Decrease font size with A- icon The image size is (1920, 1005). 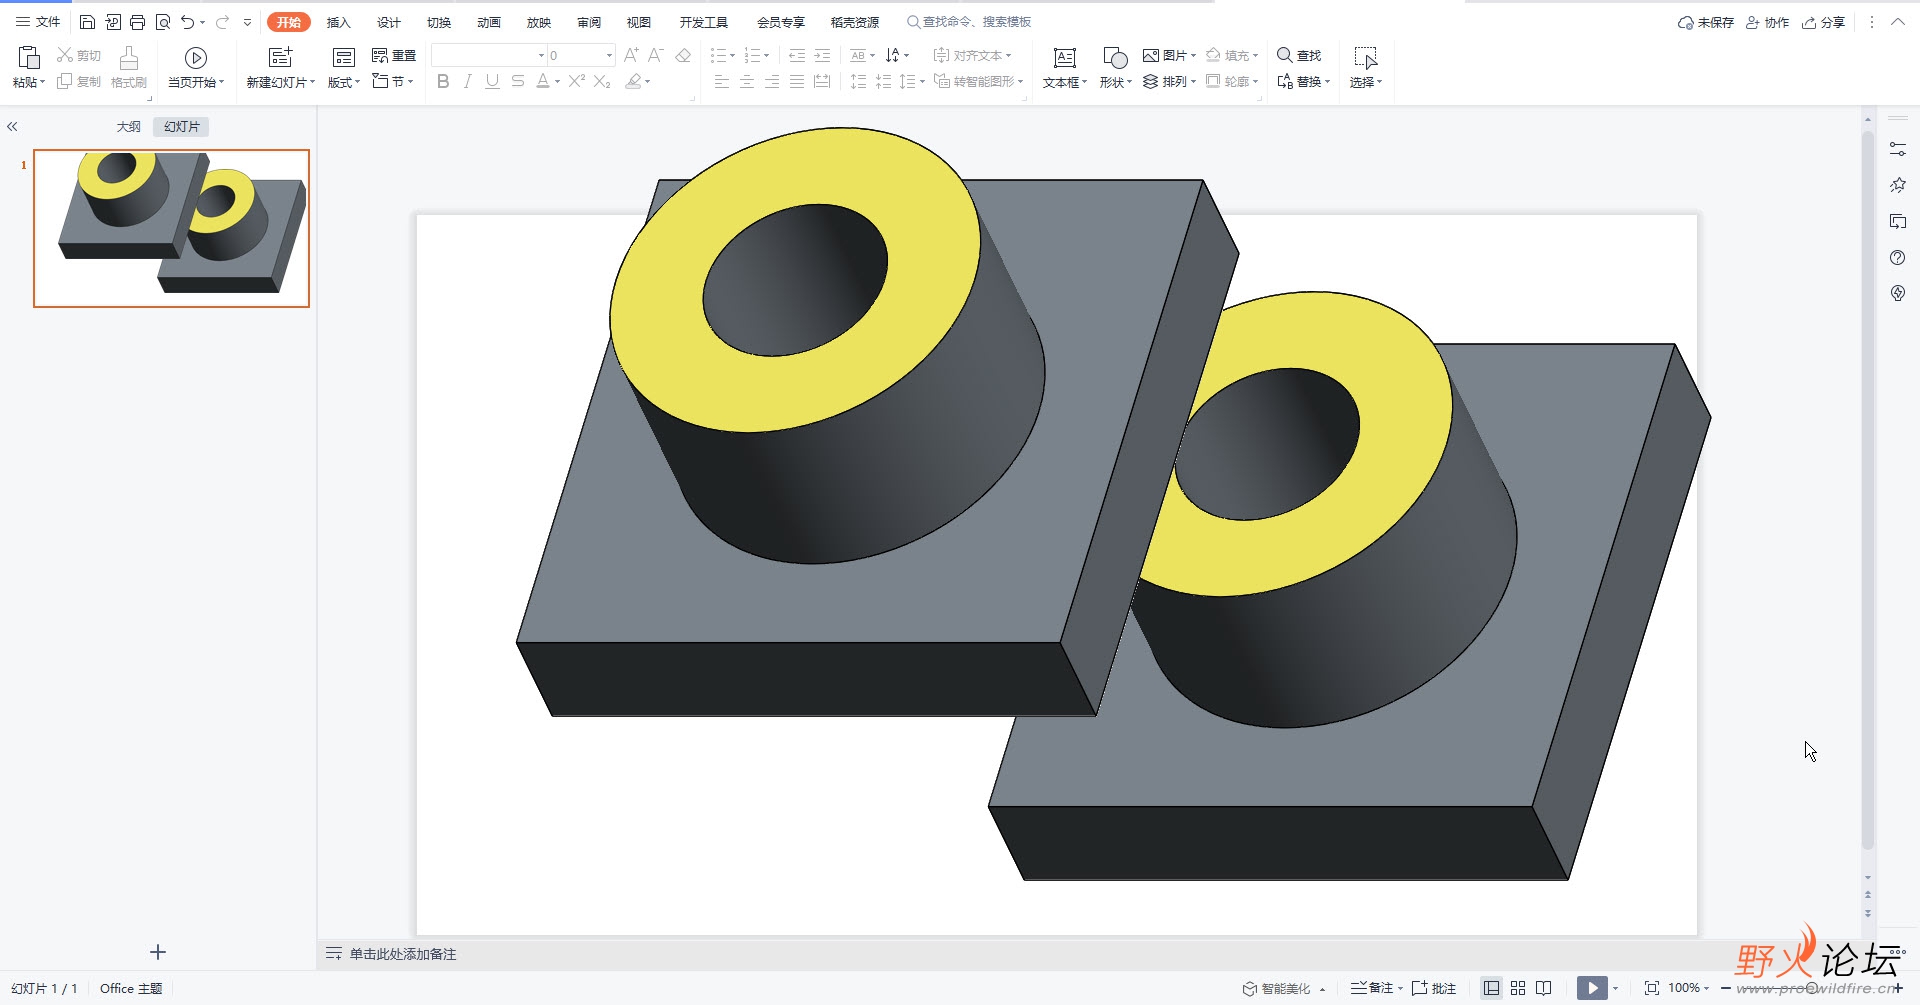(656, 55)
